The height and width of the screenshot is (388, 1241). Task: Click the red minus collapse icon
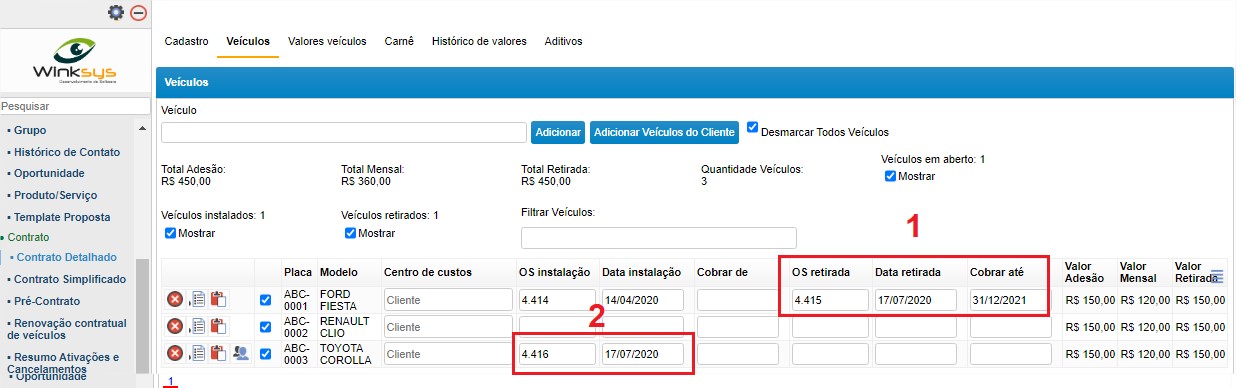[139, 13]
